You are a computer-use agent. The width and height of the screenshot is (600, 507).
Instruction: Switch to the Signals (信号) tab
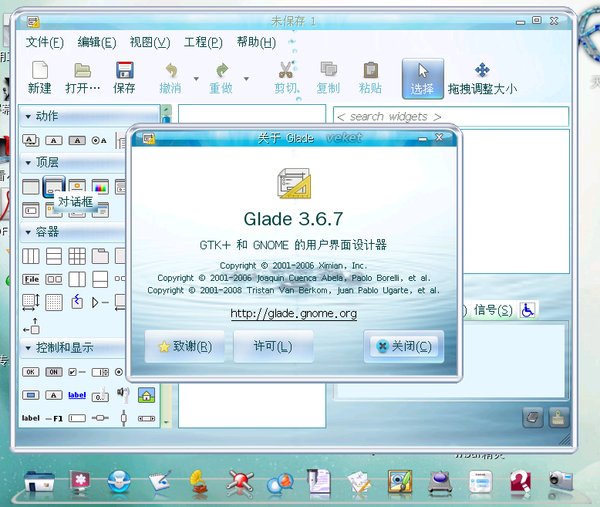coord(493,310)
